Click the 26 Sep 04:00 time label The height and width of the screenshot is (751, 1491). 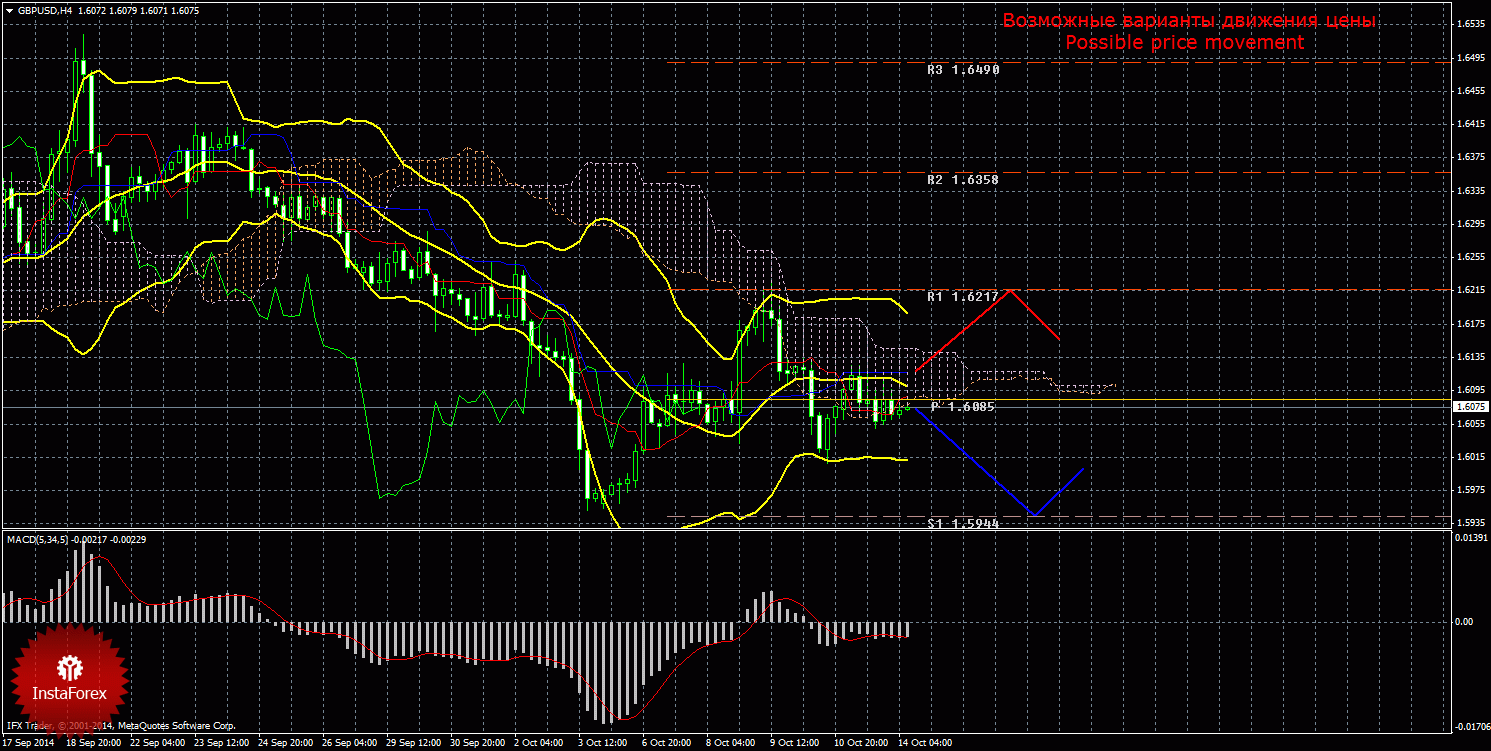(350, 743)
